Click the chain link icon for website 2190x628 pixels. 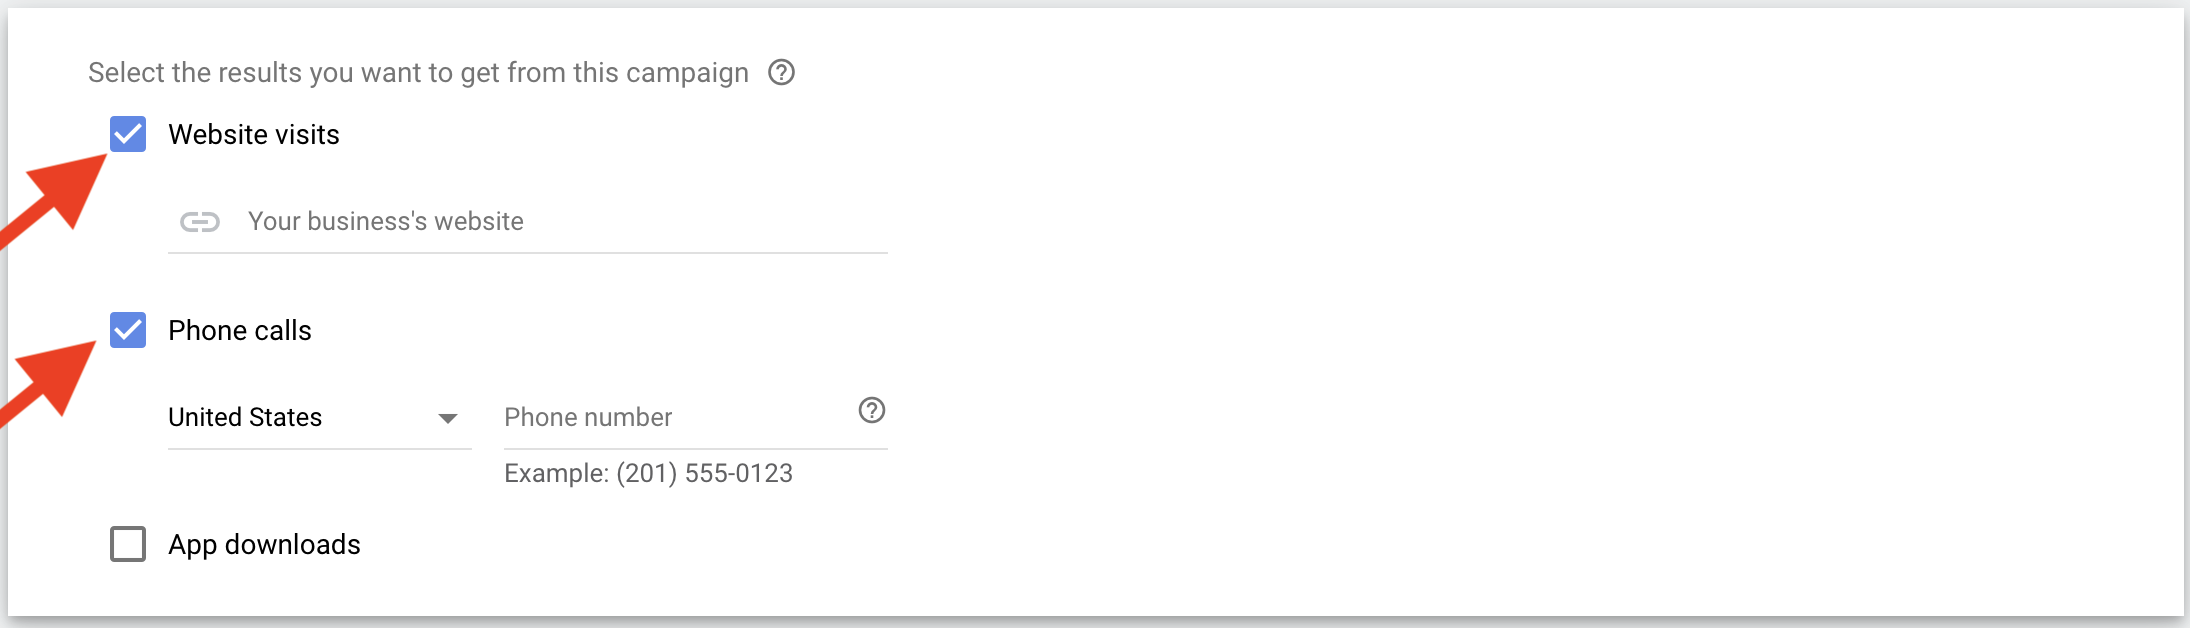coord(200,222)
